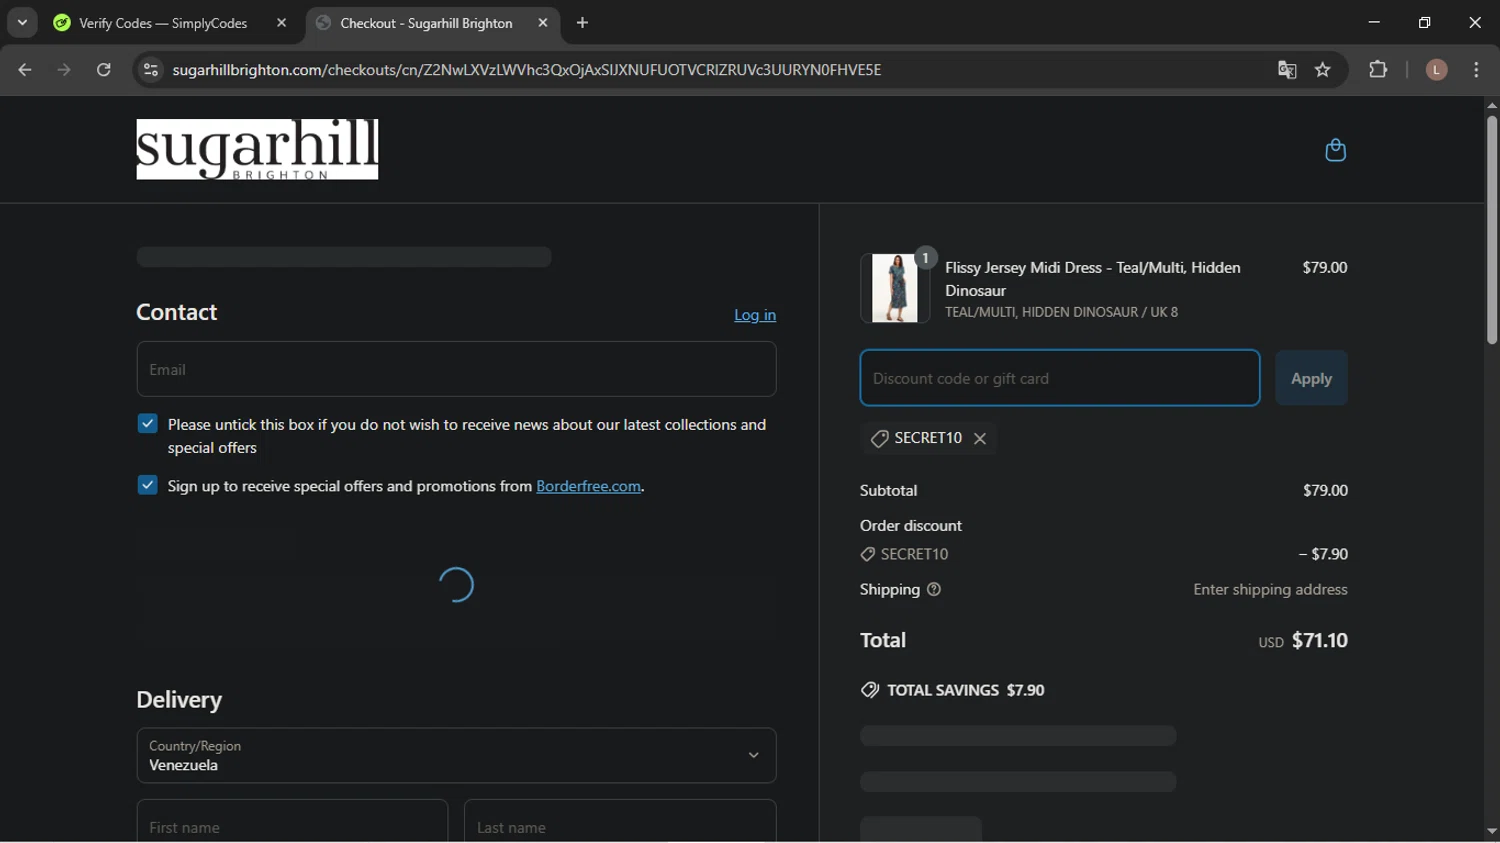This screenshot has width=1500, height=843.
Task: Switch to Checkout Sugarhill Brighton tab
Action: (x=427, y=23)
